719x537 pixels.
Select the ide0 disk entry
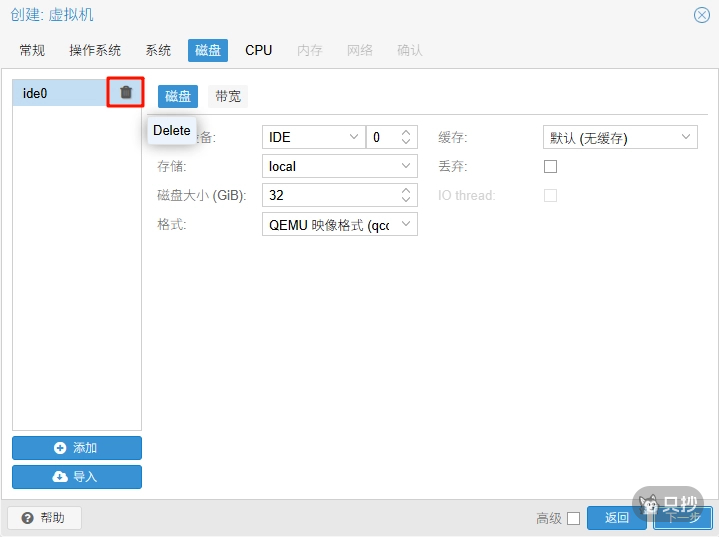[58, 93]
